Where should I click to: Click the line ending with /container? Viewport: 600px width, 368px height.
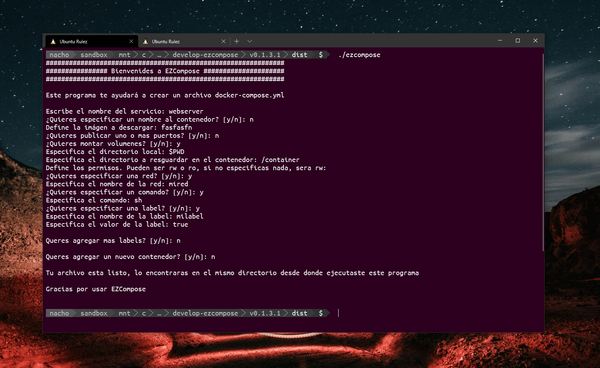point(173,160)
